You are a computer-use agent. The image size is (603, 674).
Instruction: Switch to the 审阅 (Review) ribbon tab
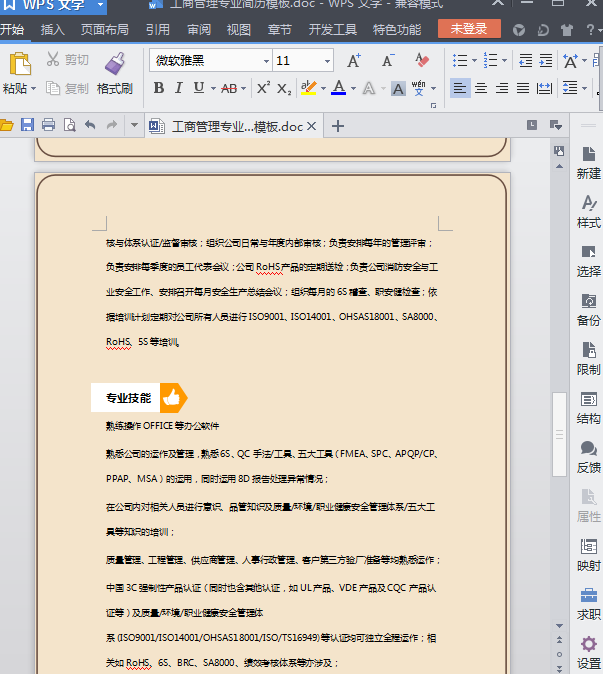(x=199, y=29)
